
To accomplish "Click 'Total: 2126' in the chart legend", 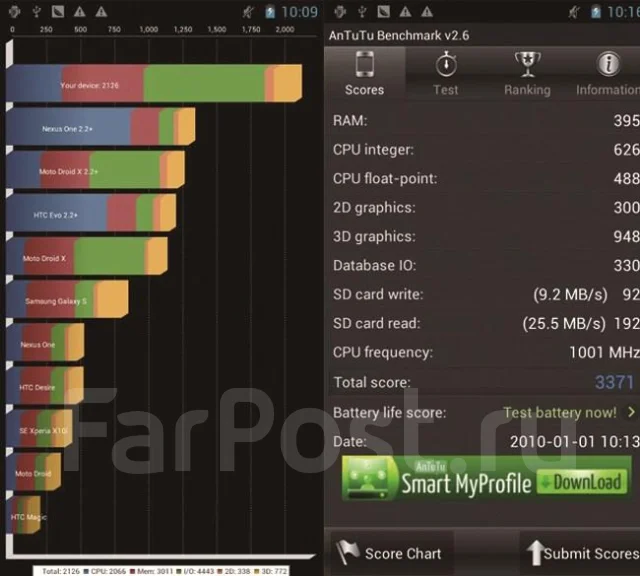I will (61, 571).
